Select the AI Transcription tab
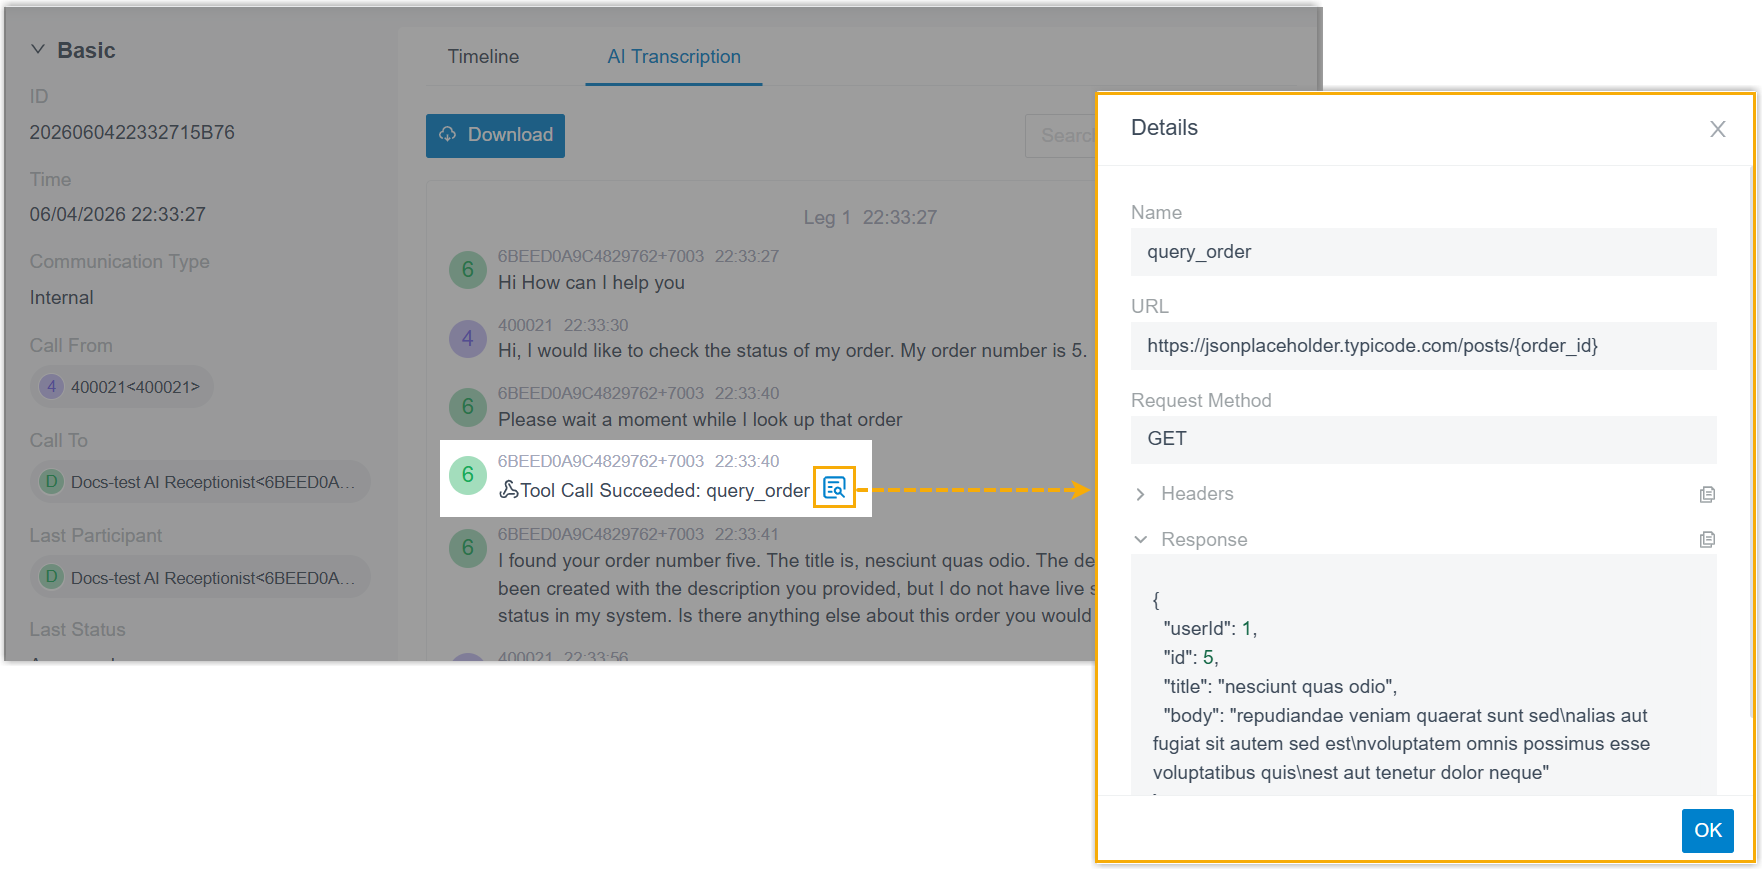The height and width of the screenshot is (870, 1763). [x=674, y=57]
